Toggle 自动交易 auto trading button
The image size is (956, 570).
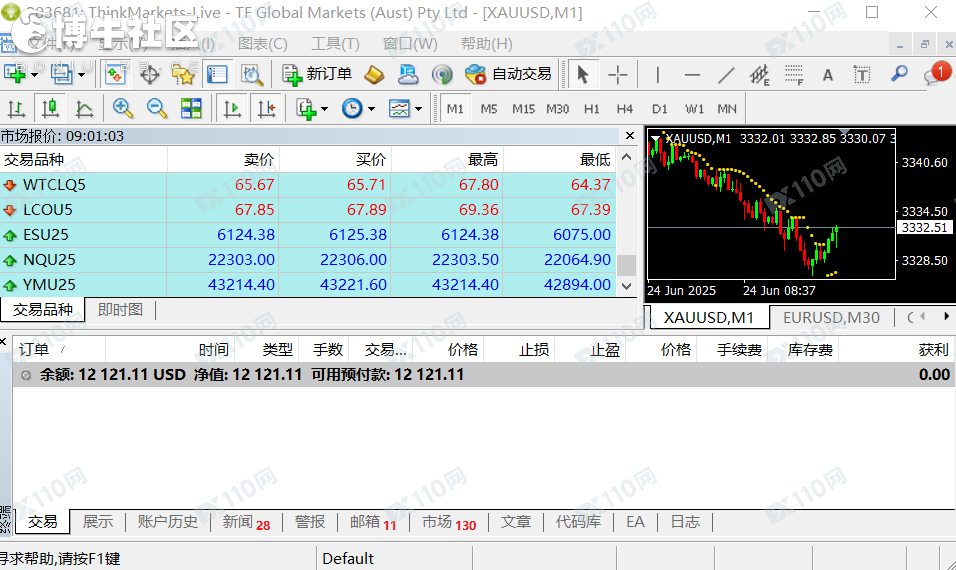click(x=509, y=74)
